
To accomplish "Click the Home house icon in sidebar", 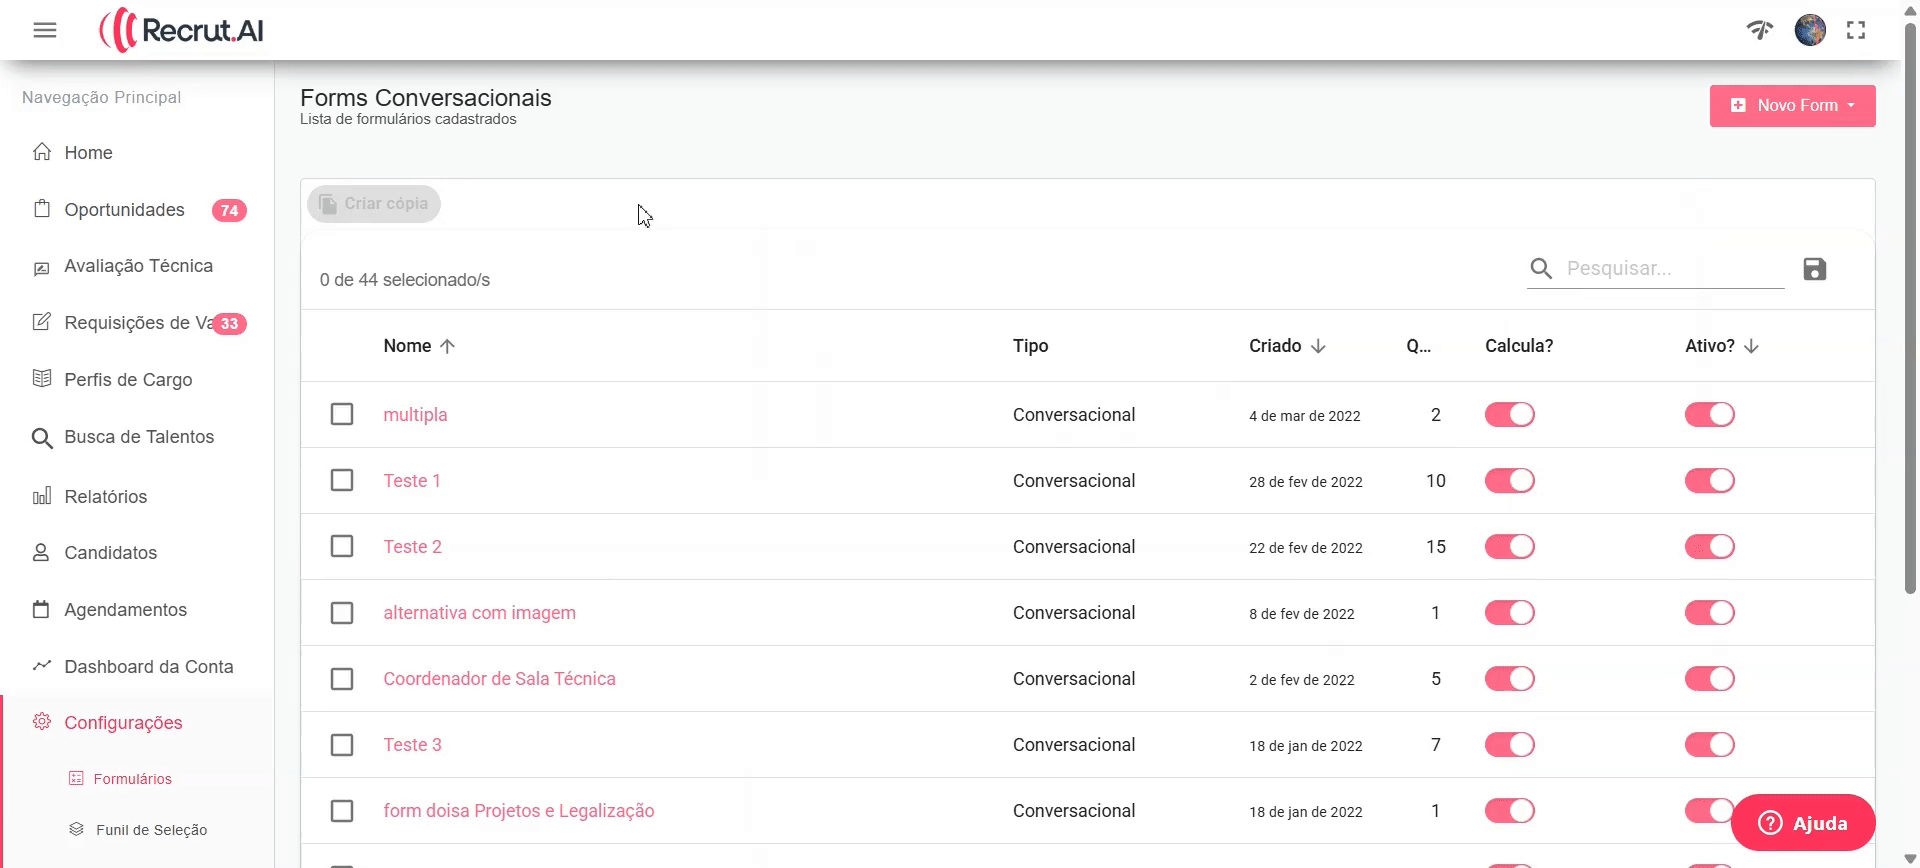I will (x=42, y=152).
